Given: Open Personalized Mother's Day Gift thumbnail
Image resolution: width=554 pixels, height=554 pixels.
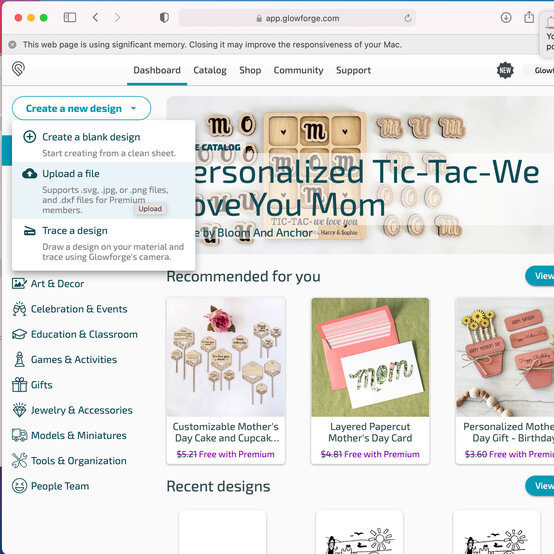Looking at the screenshot, I should [x=505, y=357].
